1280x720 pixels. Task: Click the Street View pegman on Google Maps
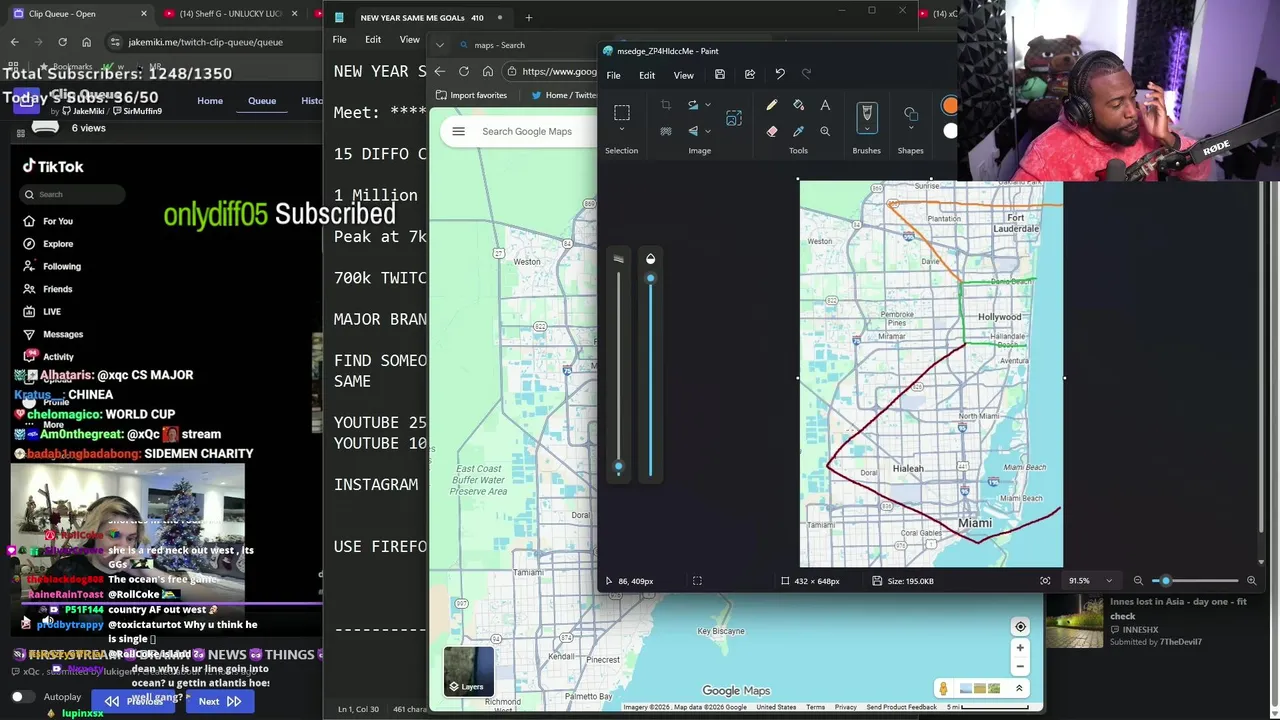pos(942,688)
